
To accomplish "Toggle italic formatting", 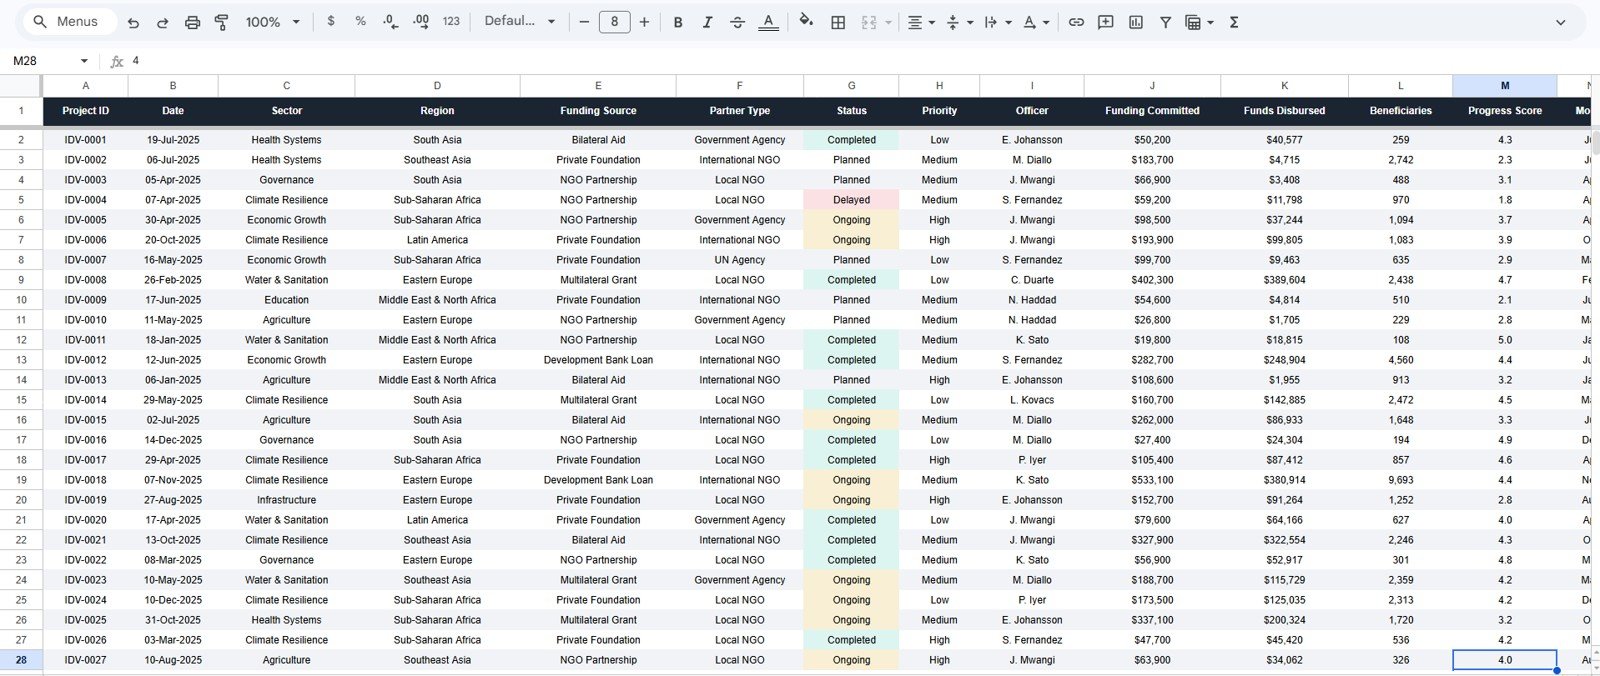I will pos(707,22).
